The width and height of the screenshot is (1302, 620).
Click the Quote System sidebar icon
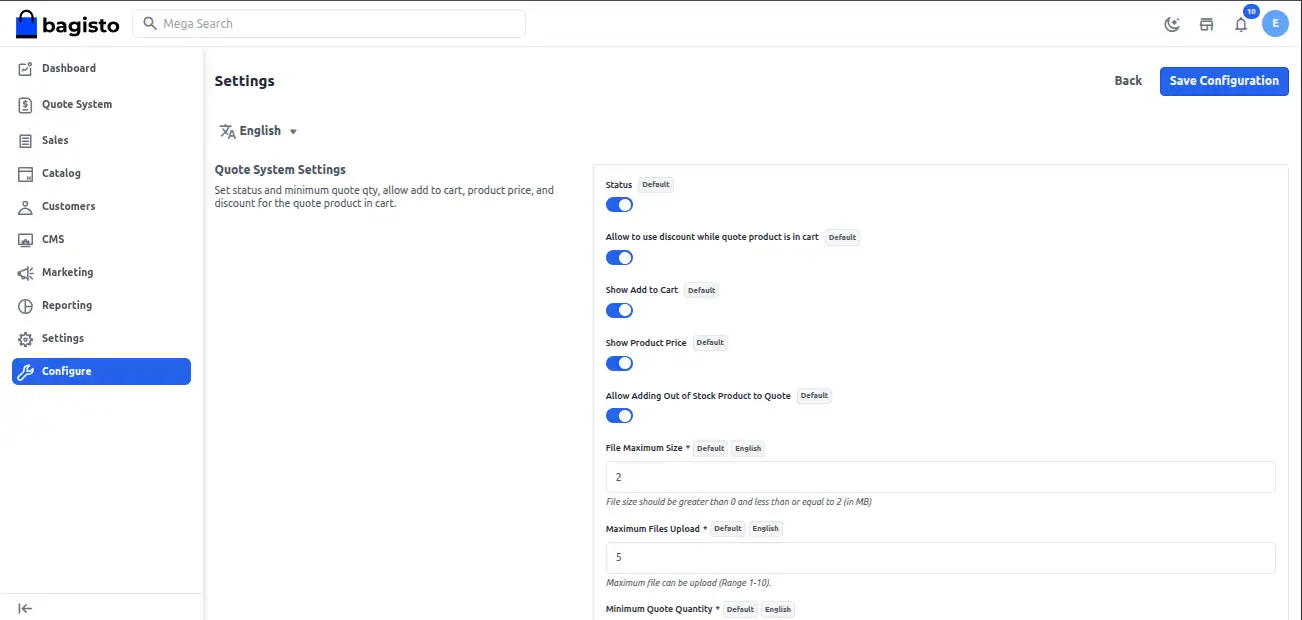pos(26,105)
